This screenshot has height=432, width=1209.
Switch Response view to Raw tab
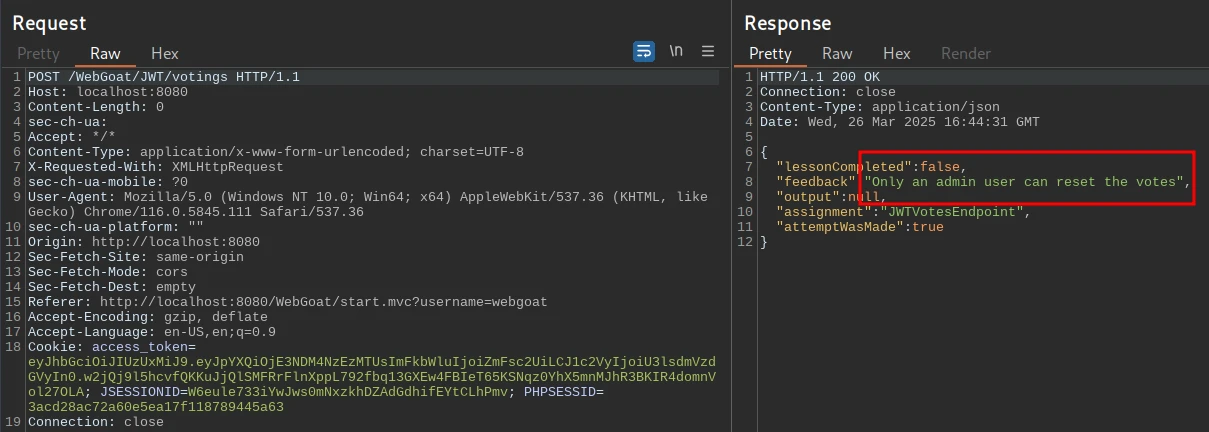tap(837, 54)
